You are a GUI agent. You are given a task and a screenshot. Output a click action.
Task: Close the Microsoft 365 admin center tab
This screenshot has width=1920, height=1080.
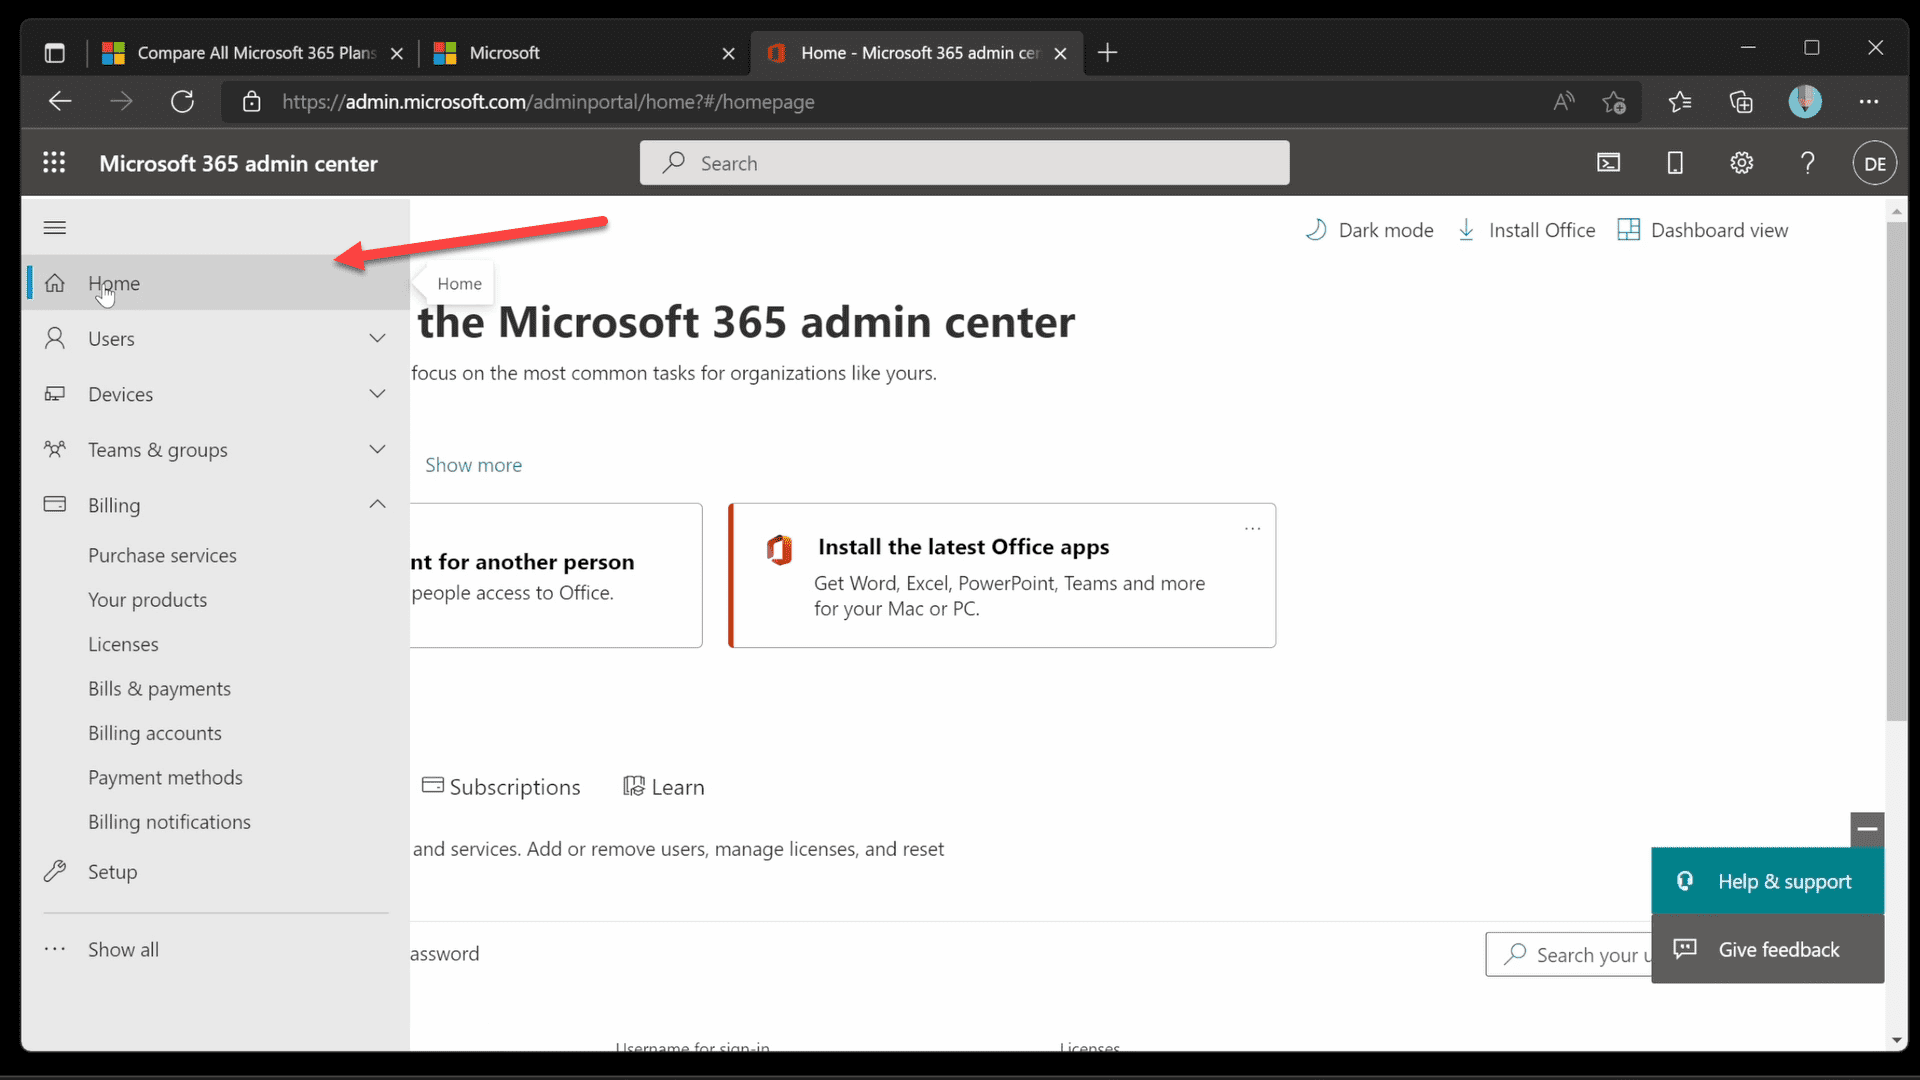tap(1060, 53)
